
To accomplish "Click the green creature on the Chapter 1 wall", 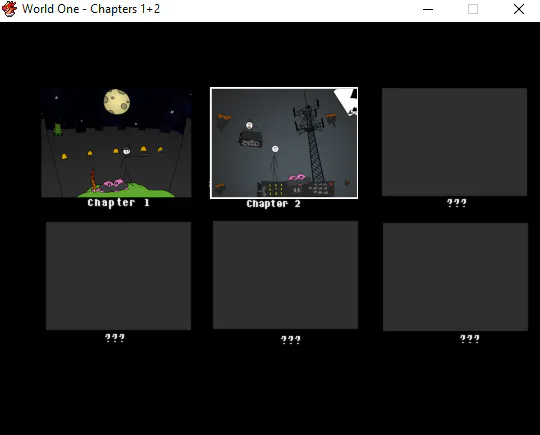I will 58,129.
